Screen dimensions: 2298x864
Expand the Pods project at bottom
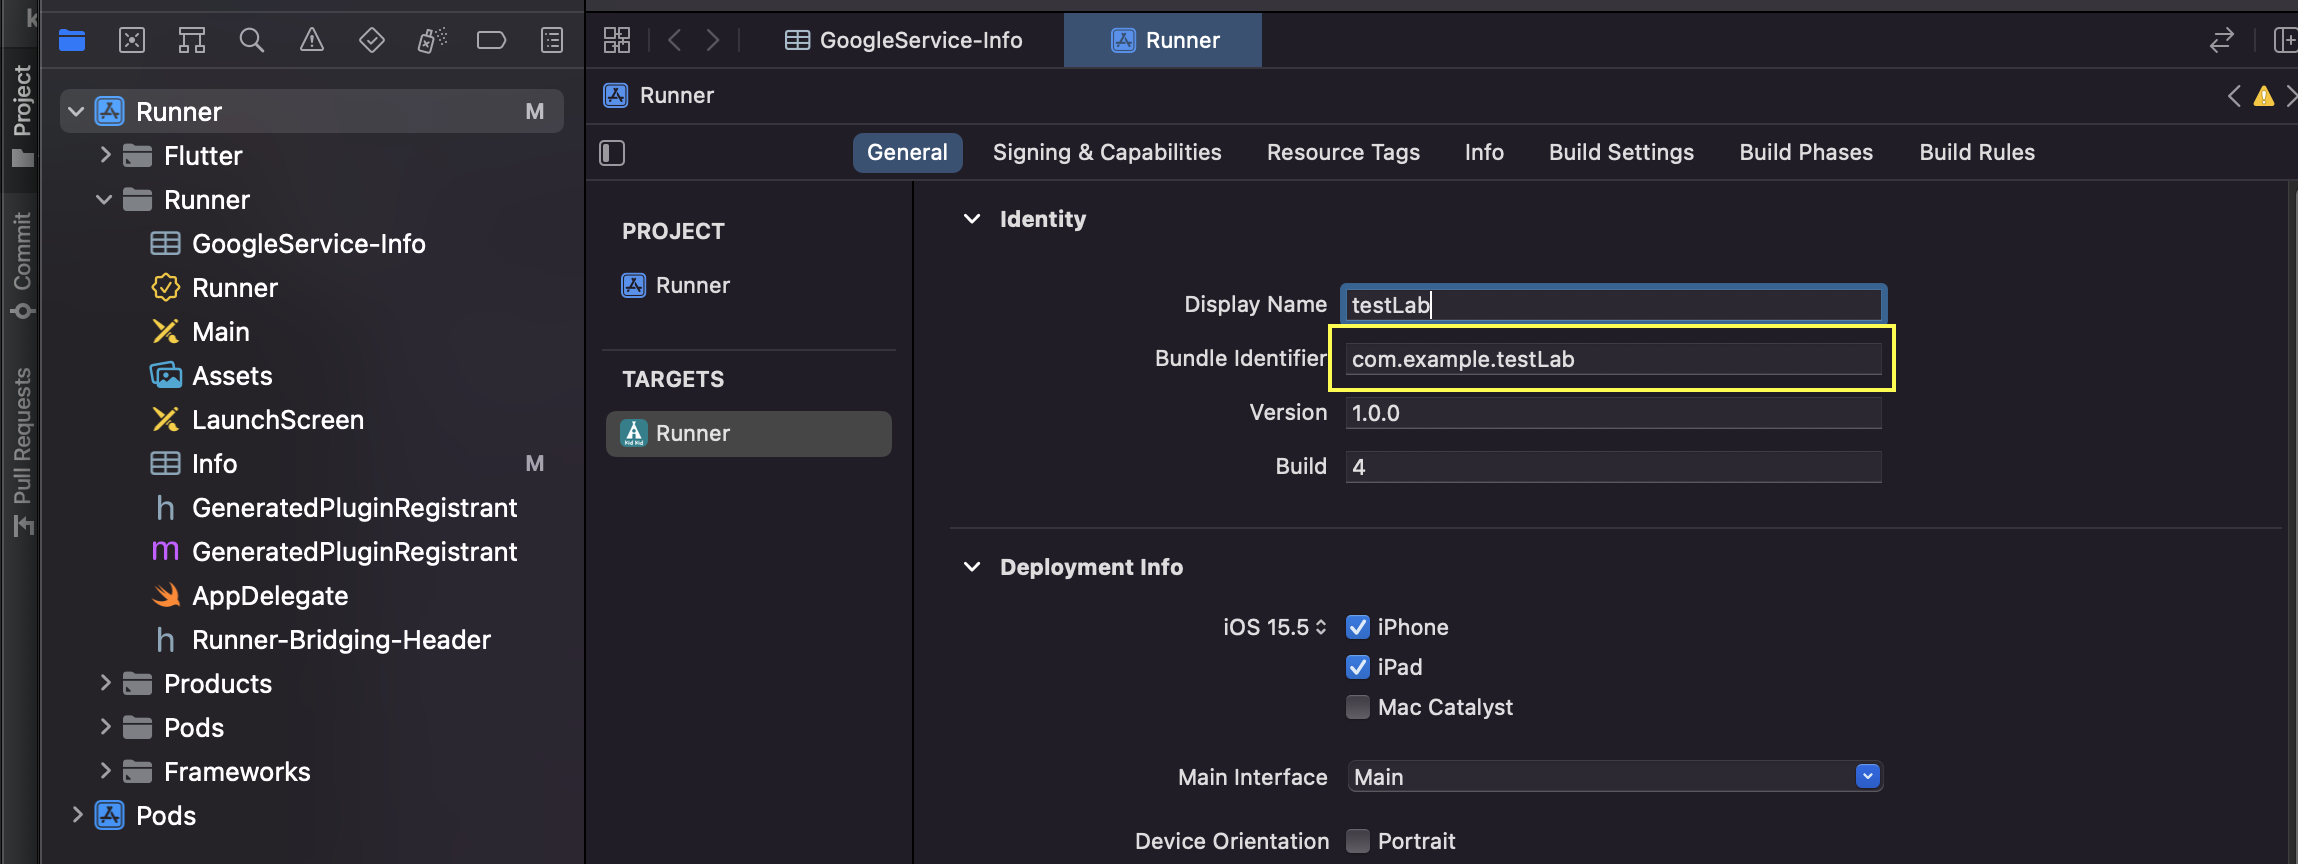pos(77,815)
